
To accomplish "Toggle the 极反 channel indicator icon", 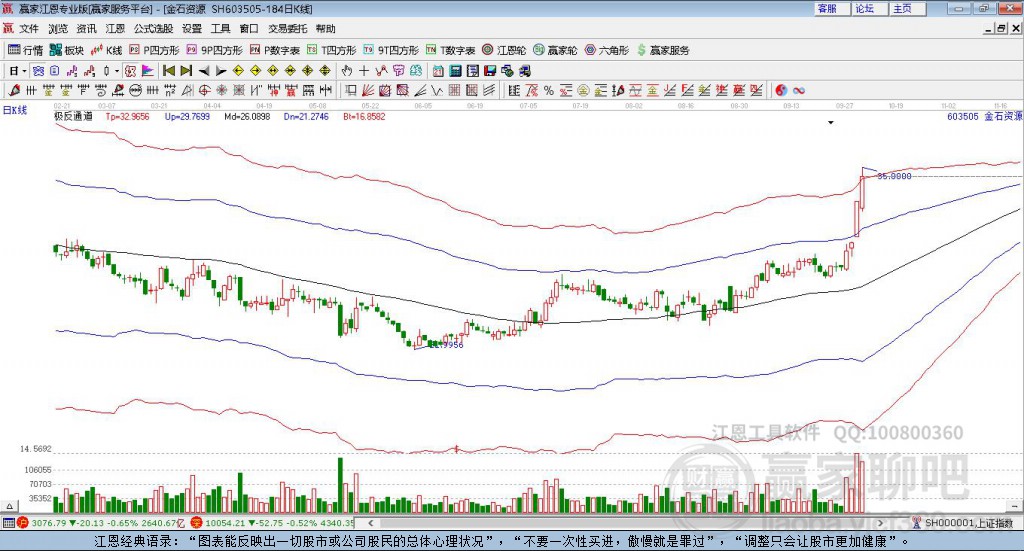I will click(130, 71).
